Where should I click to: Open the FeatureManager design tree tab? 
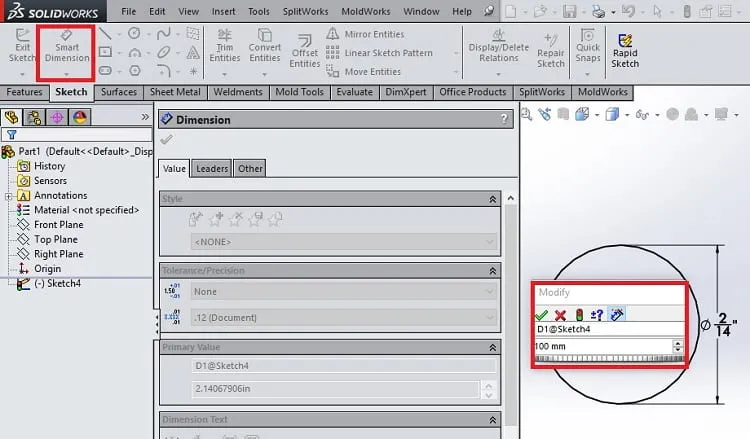tap(11, 117)
